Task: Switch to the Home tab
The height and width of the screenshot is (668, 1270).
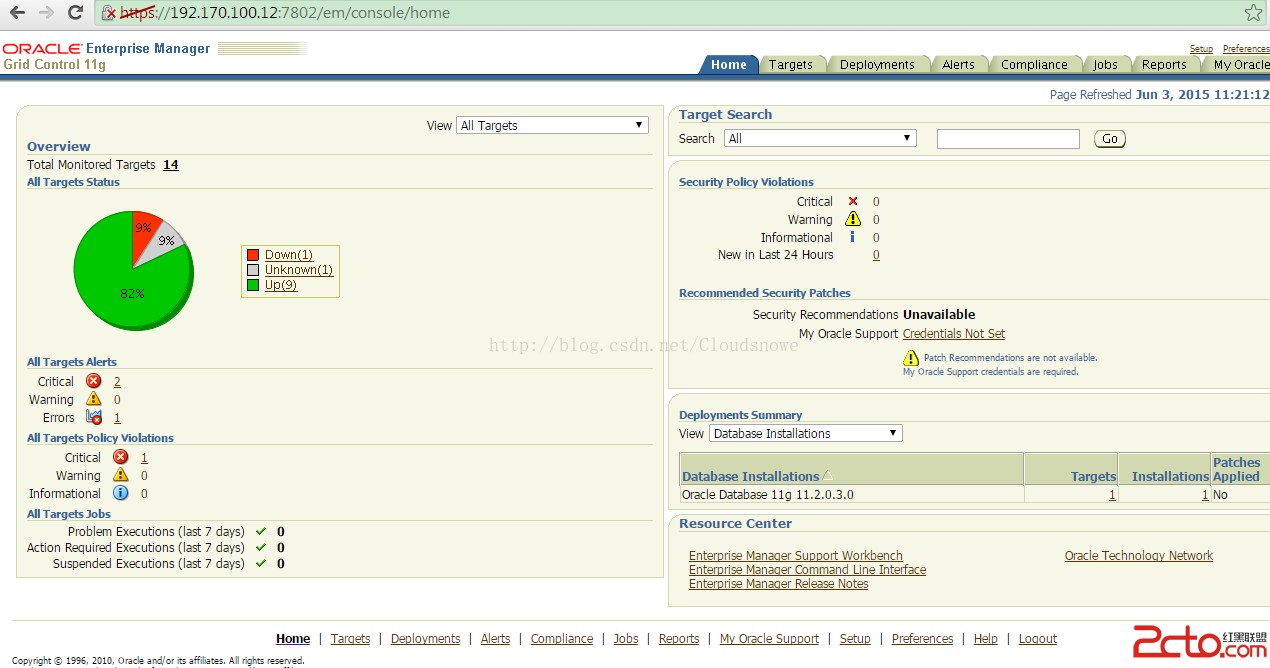Action: pyautogui.click(x=729, y=64)
